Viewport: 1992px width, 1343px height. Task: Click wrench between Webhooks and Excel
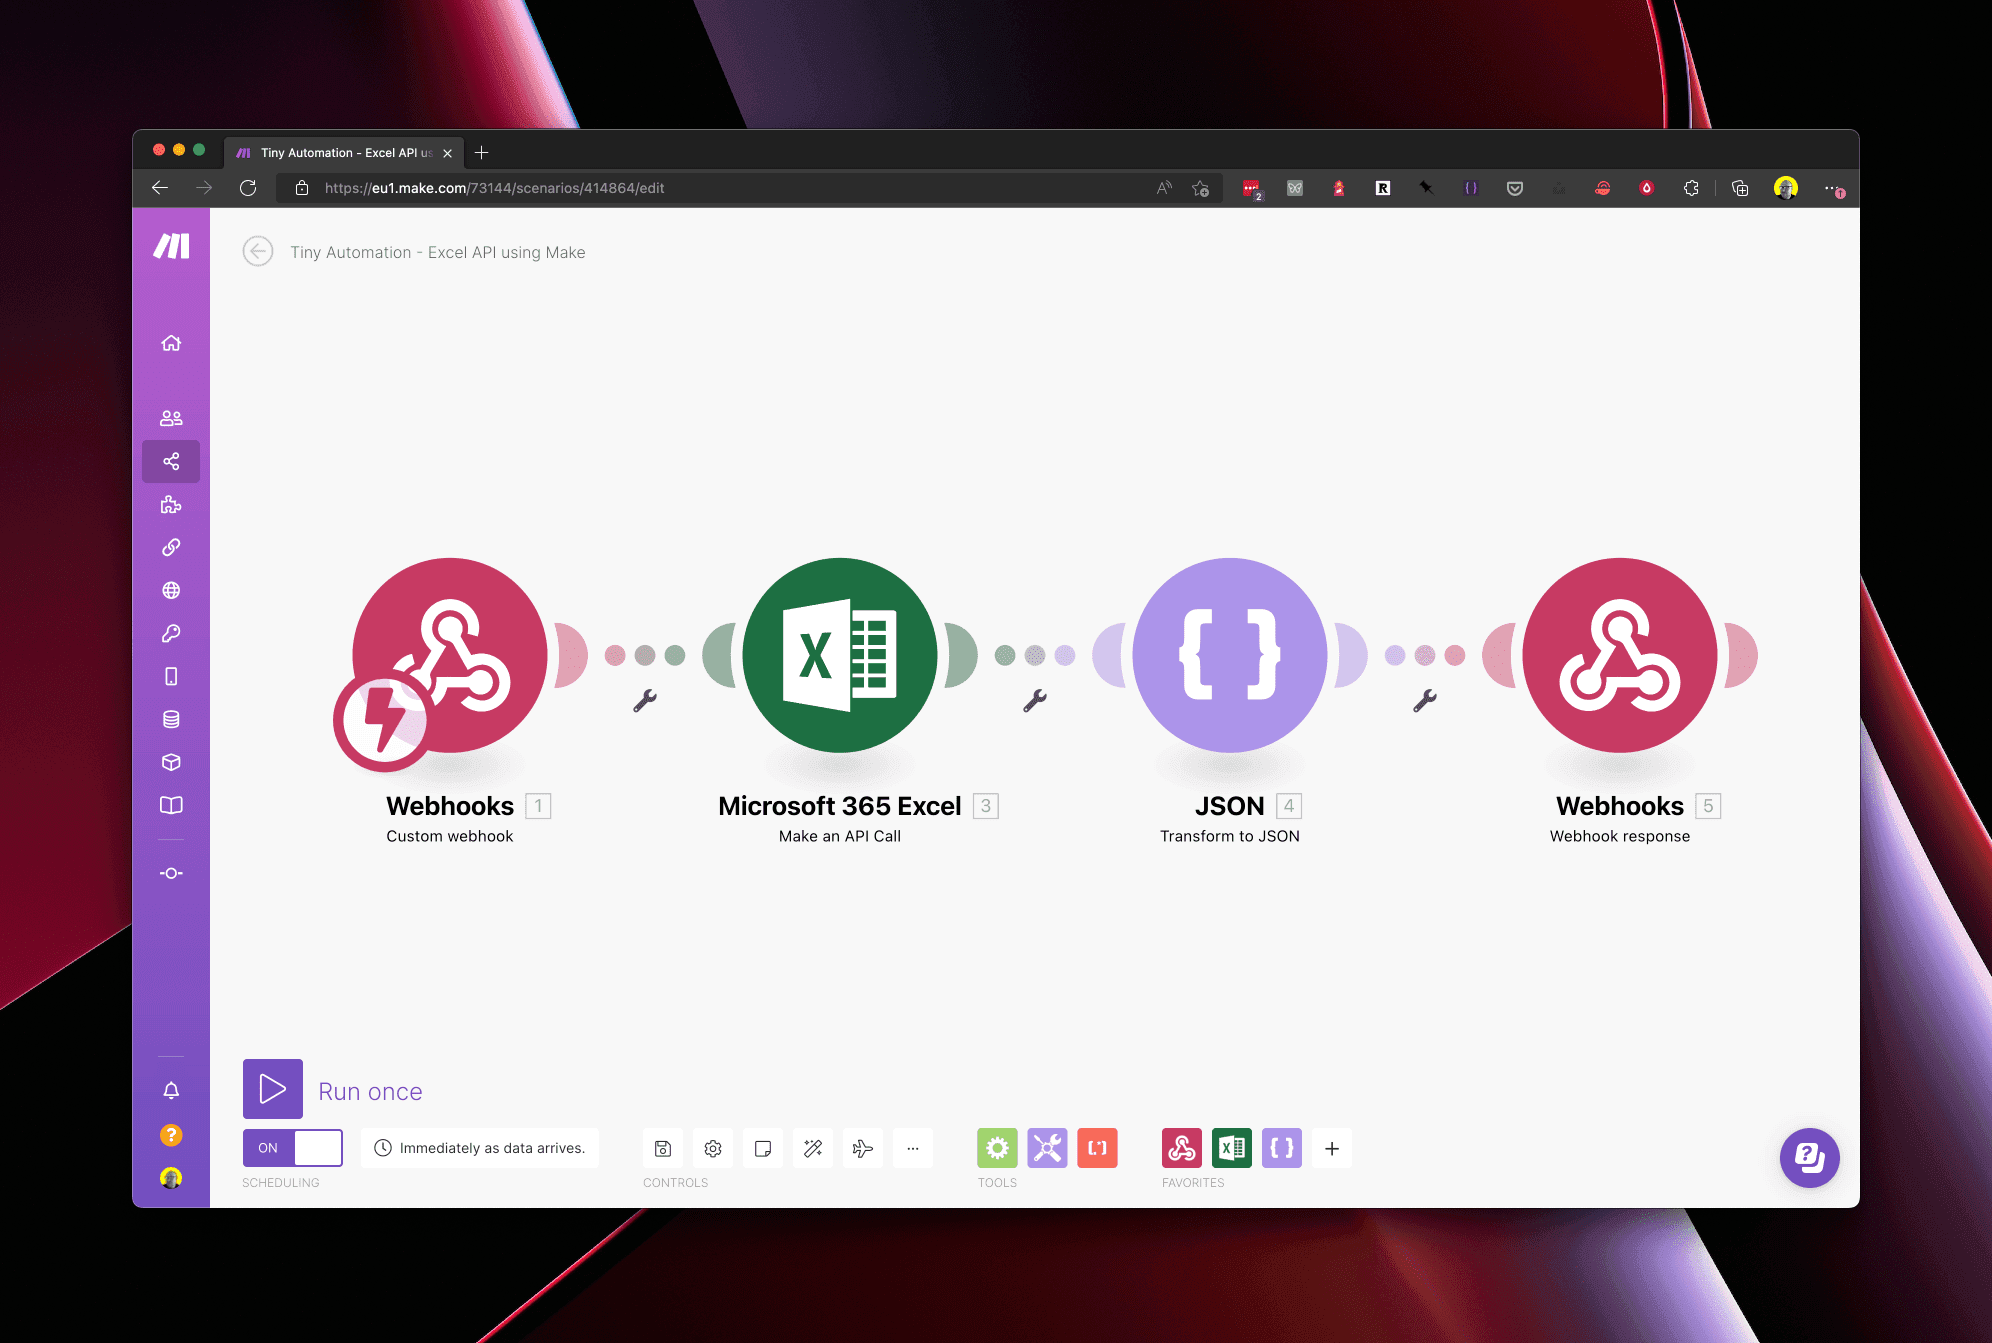click(x=645, y=701)
